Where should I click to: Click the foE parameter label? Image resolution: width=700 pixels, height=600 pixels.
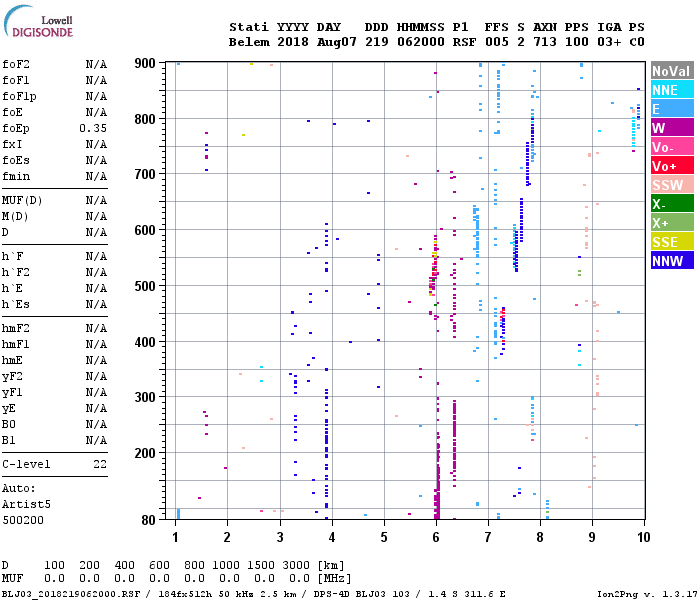[12, 112]
